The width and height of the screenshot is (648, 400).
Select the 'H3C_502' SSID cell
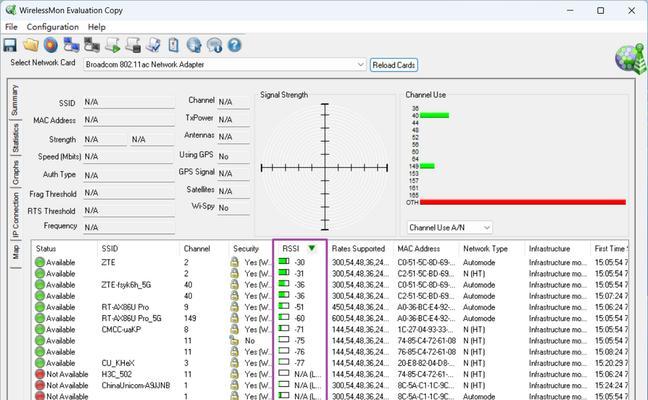(x=117, y=374)
